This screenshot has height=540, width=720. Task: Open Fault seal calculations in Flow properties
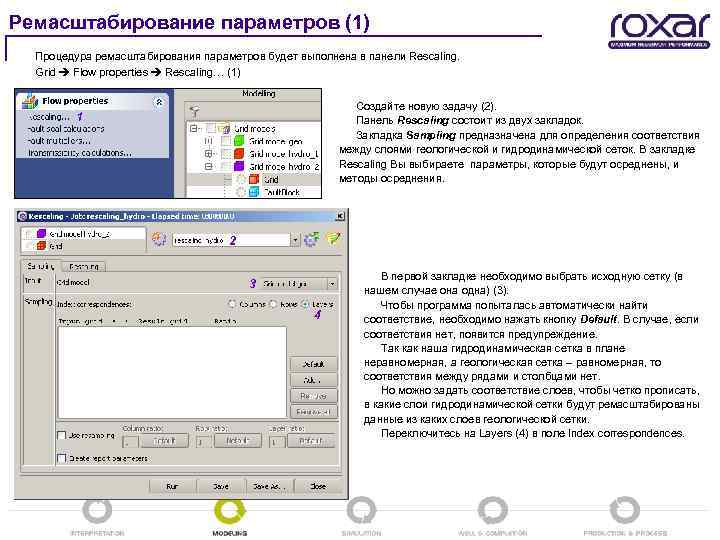pyautogui.click(x=66, y=129)
